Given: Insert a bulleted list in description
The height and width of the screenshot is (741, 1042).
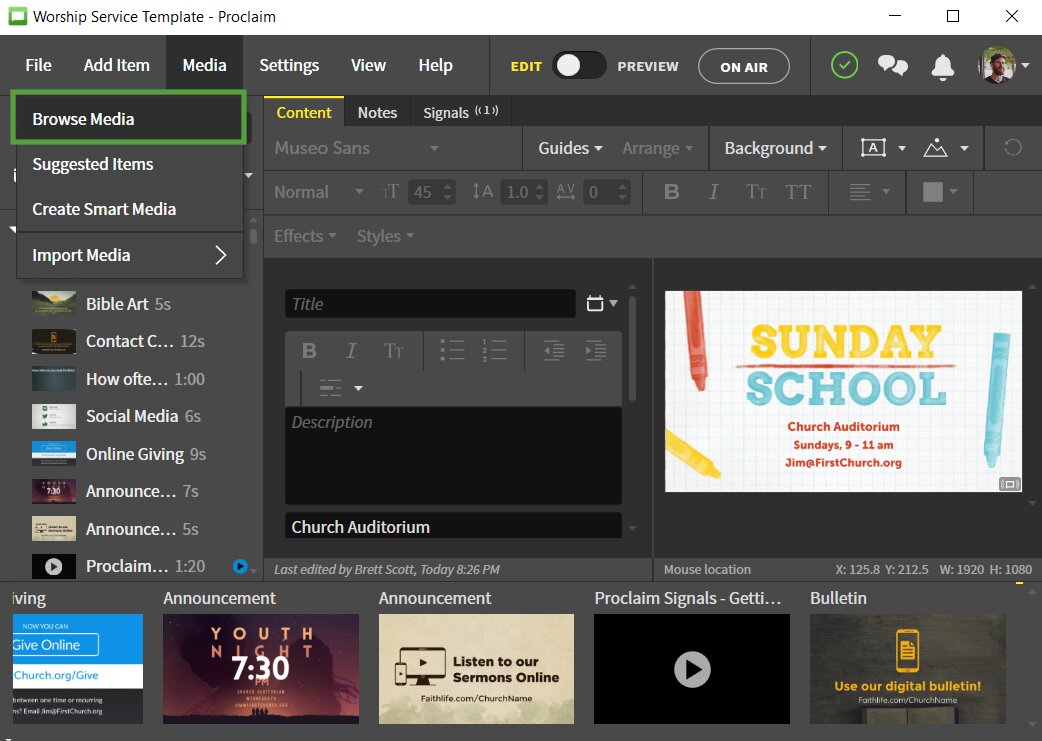Looking at the screenshot, I should coord(452,350).
